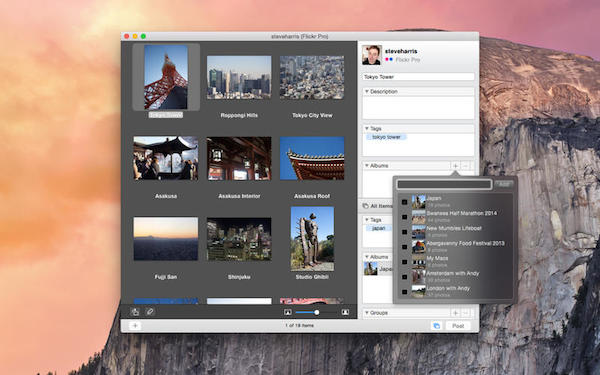Click the plus icon in Groups header
The height and width of the screenshot is (375, 600).
click(x=455, y=313)
